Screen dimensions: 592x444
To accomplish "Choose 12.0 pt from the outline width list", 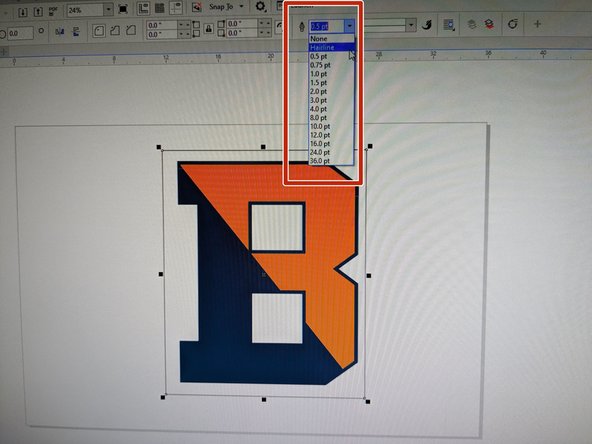I will 331,135.
